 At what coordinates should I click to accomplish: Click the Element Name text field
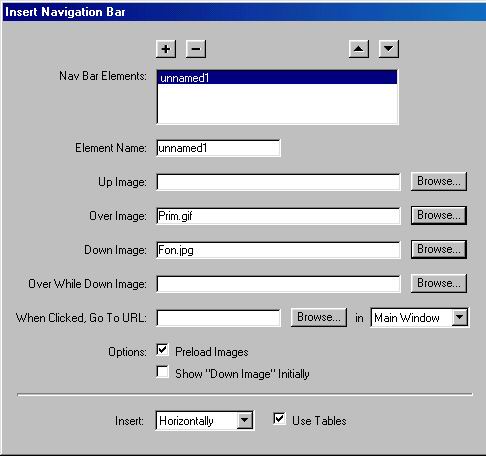(218, 148)
